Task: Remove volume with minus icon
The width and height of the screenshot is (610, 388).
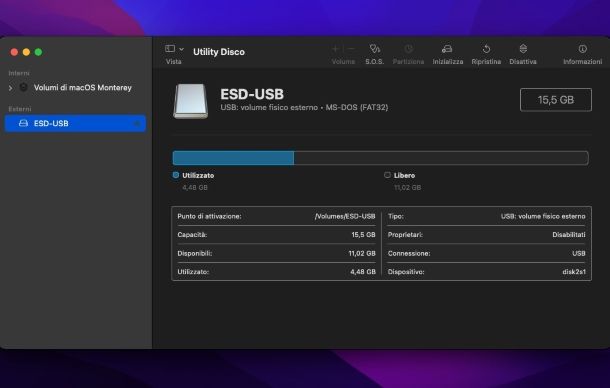Action: 351,49
